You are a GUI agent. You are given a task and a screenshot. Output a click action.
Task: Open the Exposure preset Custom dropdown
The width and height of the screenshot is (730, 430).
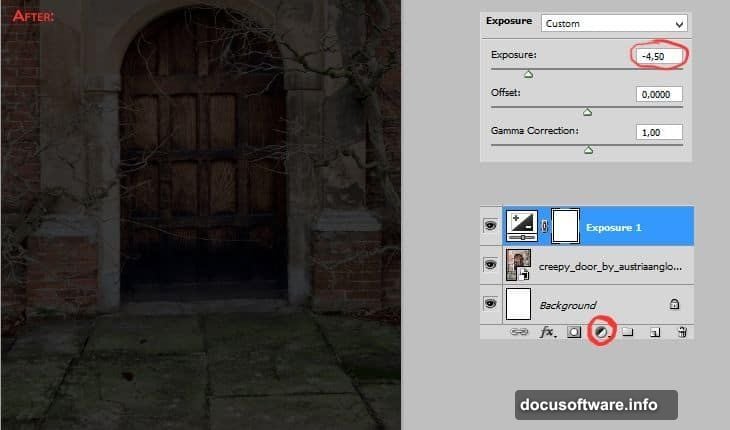(x=613, y=23)
